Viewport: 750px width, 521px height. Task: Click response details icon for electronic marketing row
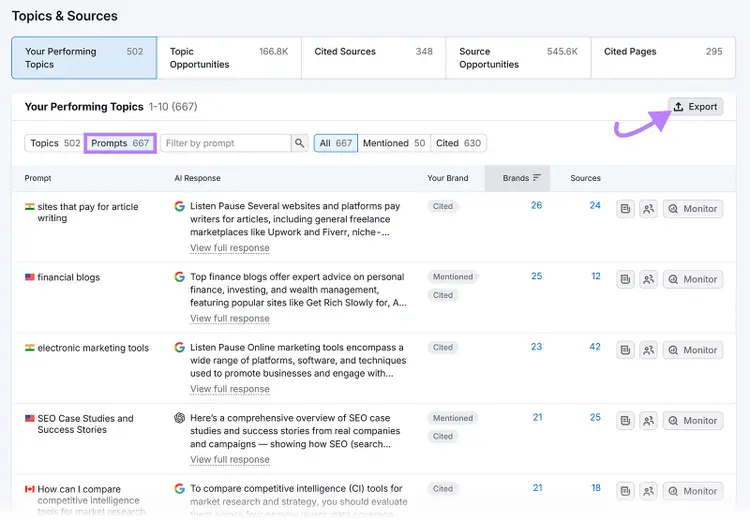click(x=625, y=350)
